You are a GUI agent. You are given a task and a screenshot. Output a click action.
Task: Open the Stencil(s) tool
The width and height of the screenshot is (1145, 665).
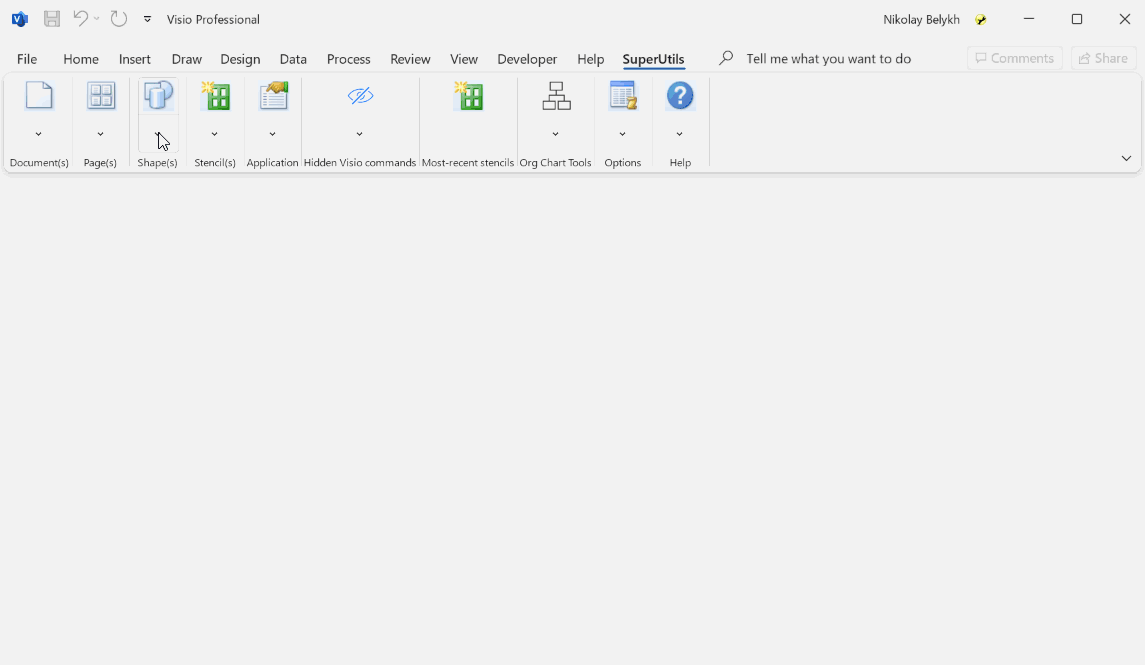[x=214, y=95]
